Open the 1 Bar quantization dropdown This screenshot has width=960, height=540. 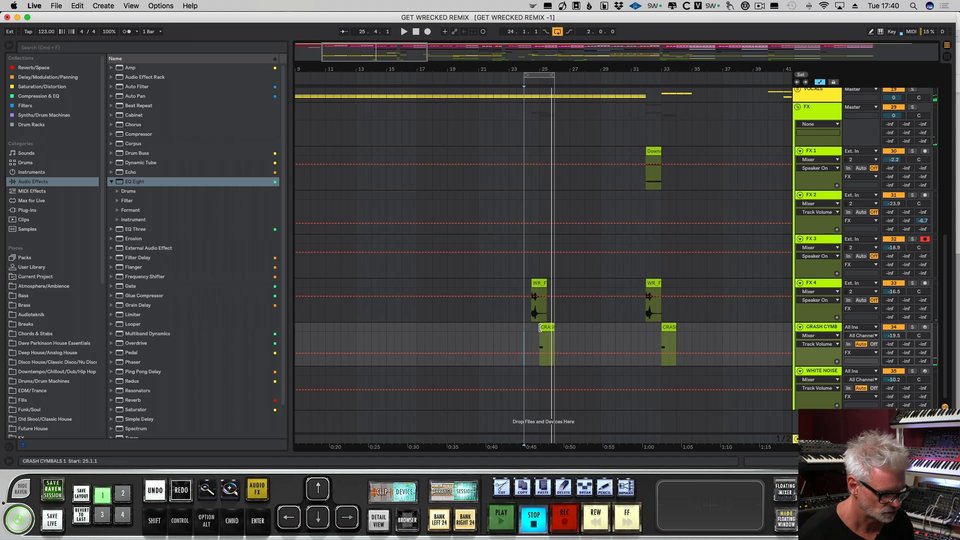point(152,31)
